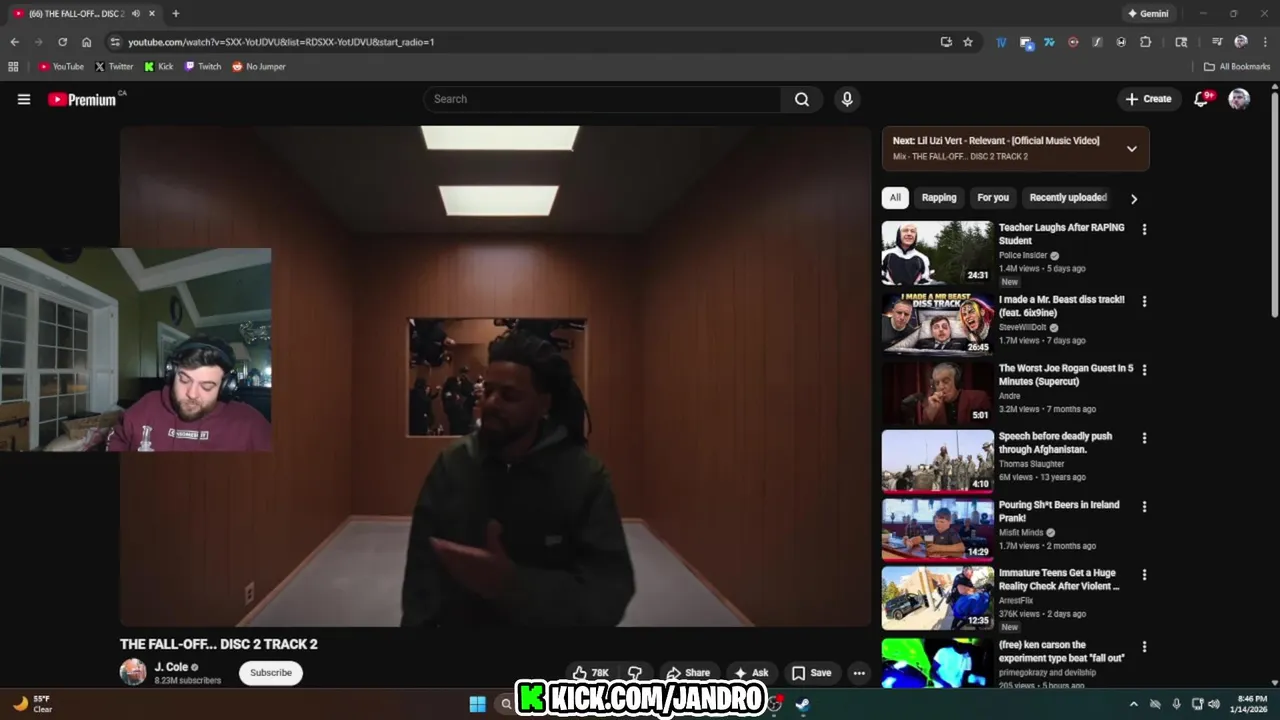This screenshot has width=1280, height=720.
Task: Bookmark this page with the star icon
Action: pos(968,42)
